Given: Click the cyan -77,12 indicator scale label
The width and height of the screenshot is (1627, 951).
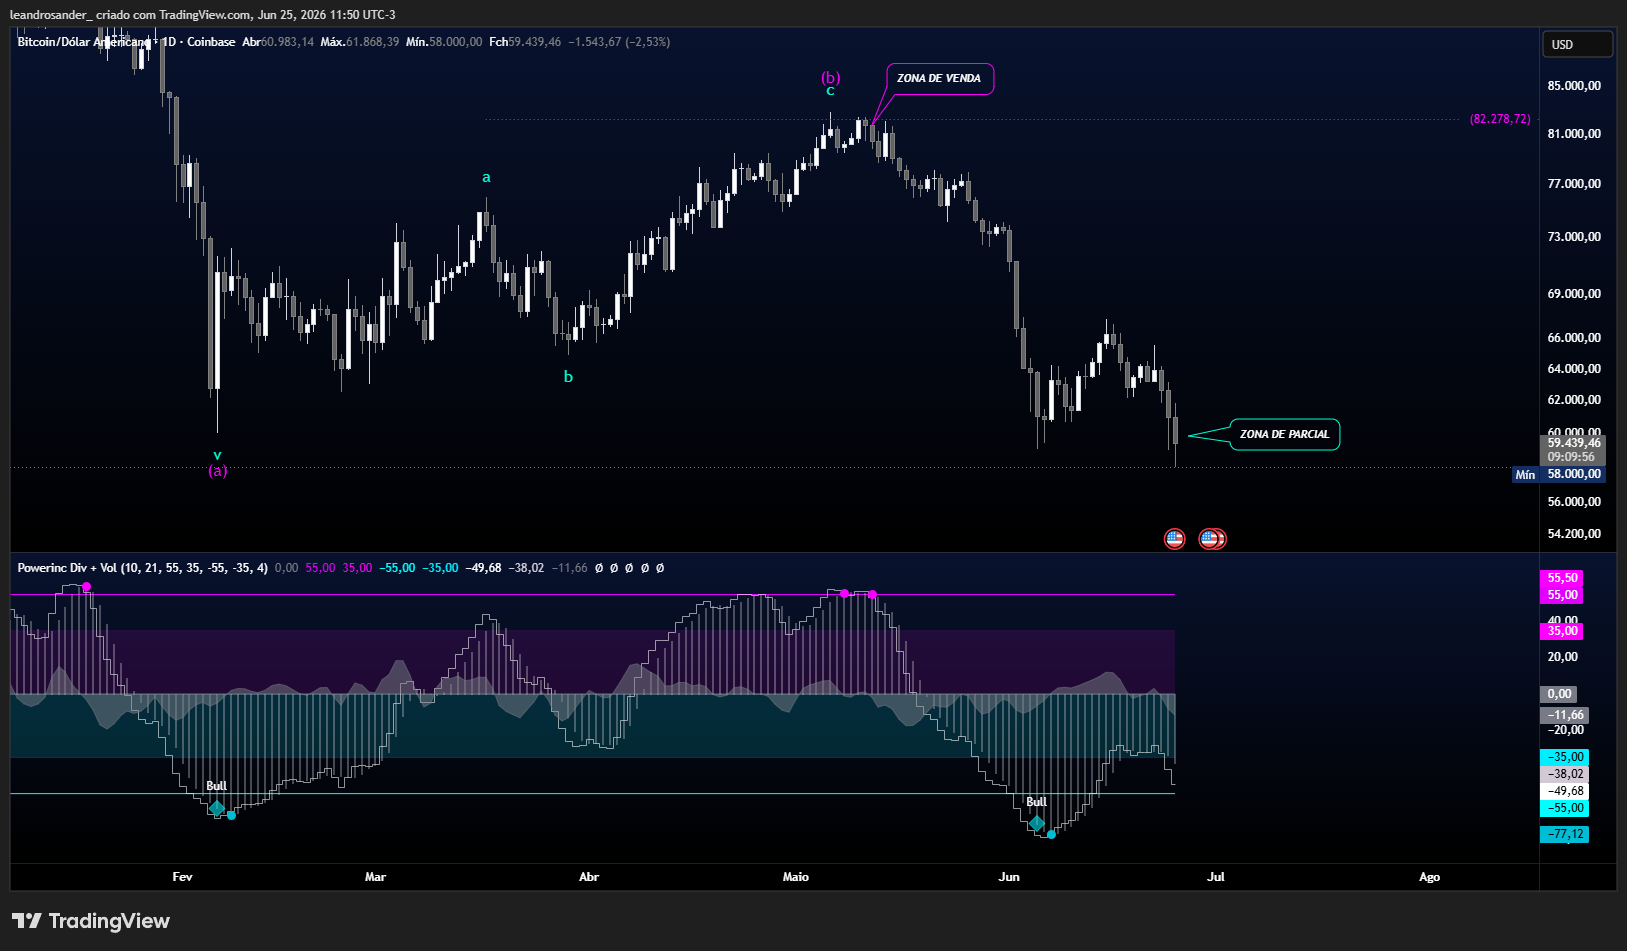Looking at the screenshot, I should point(1565,834).
